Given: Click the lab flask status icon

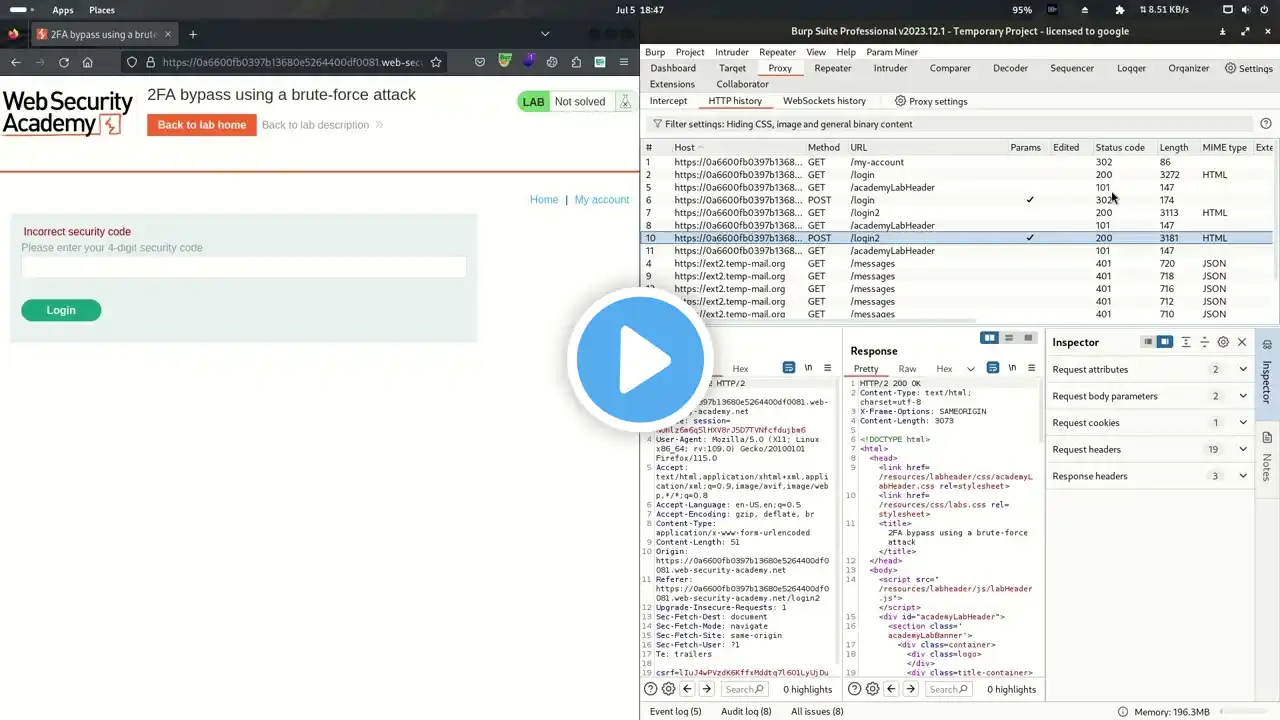Looking at the screenshot, I should pos(625,101).
